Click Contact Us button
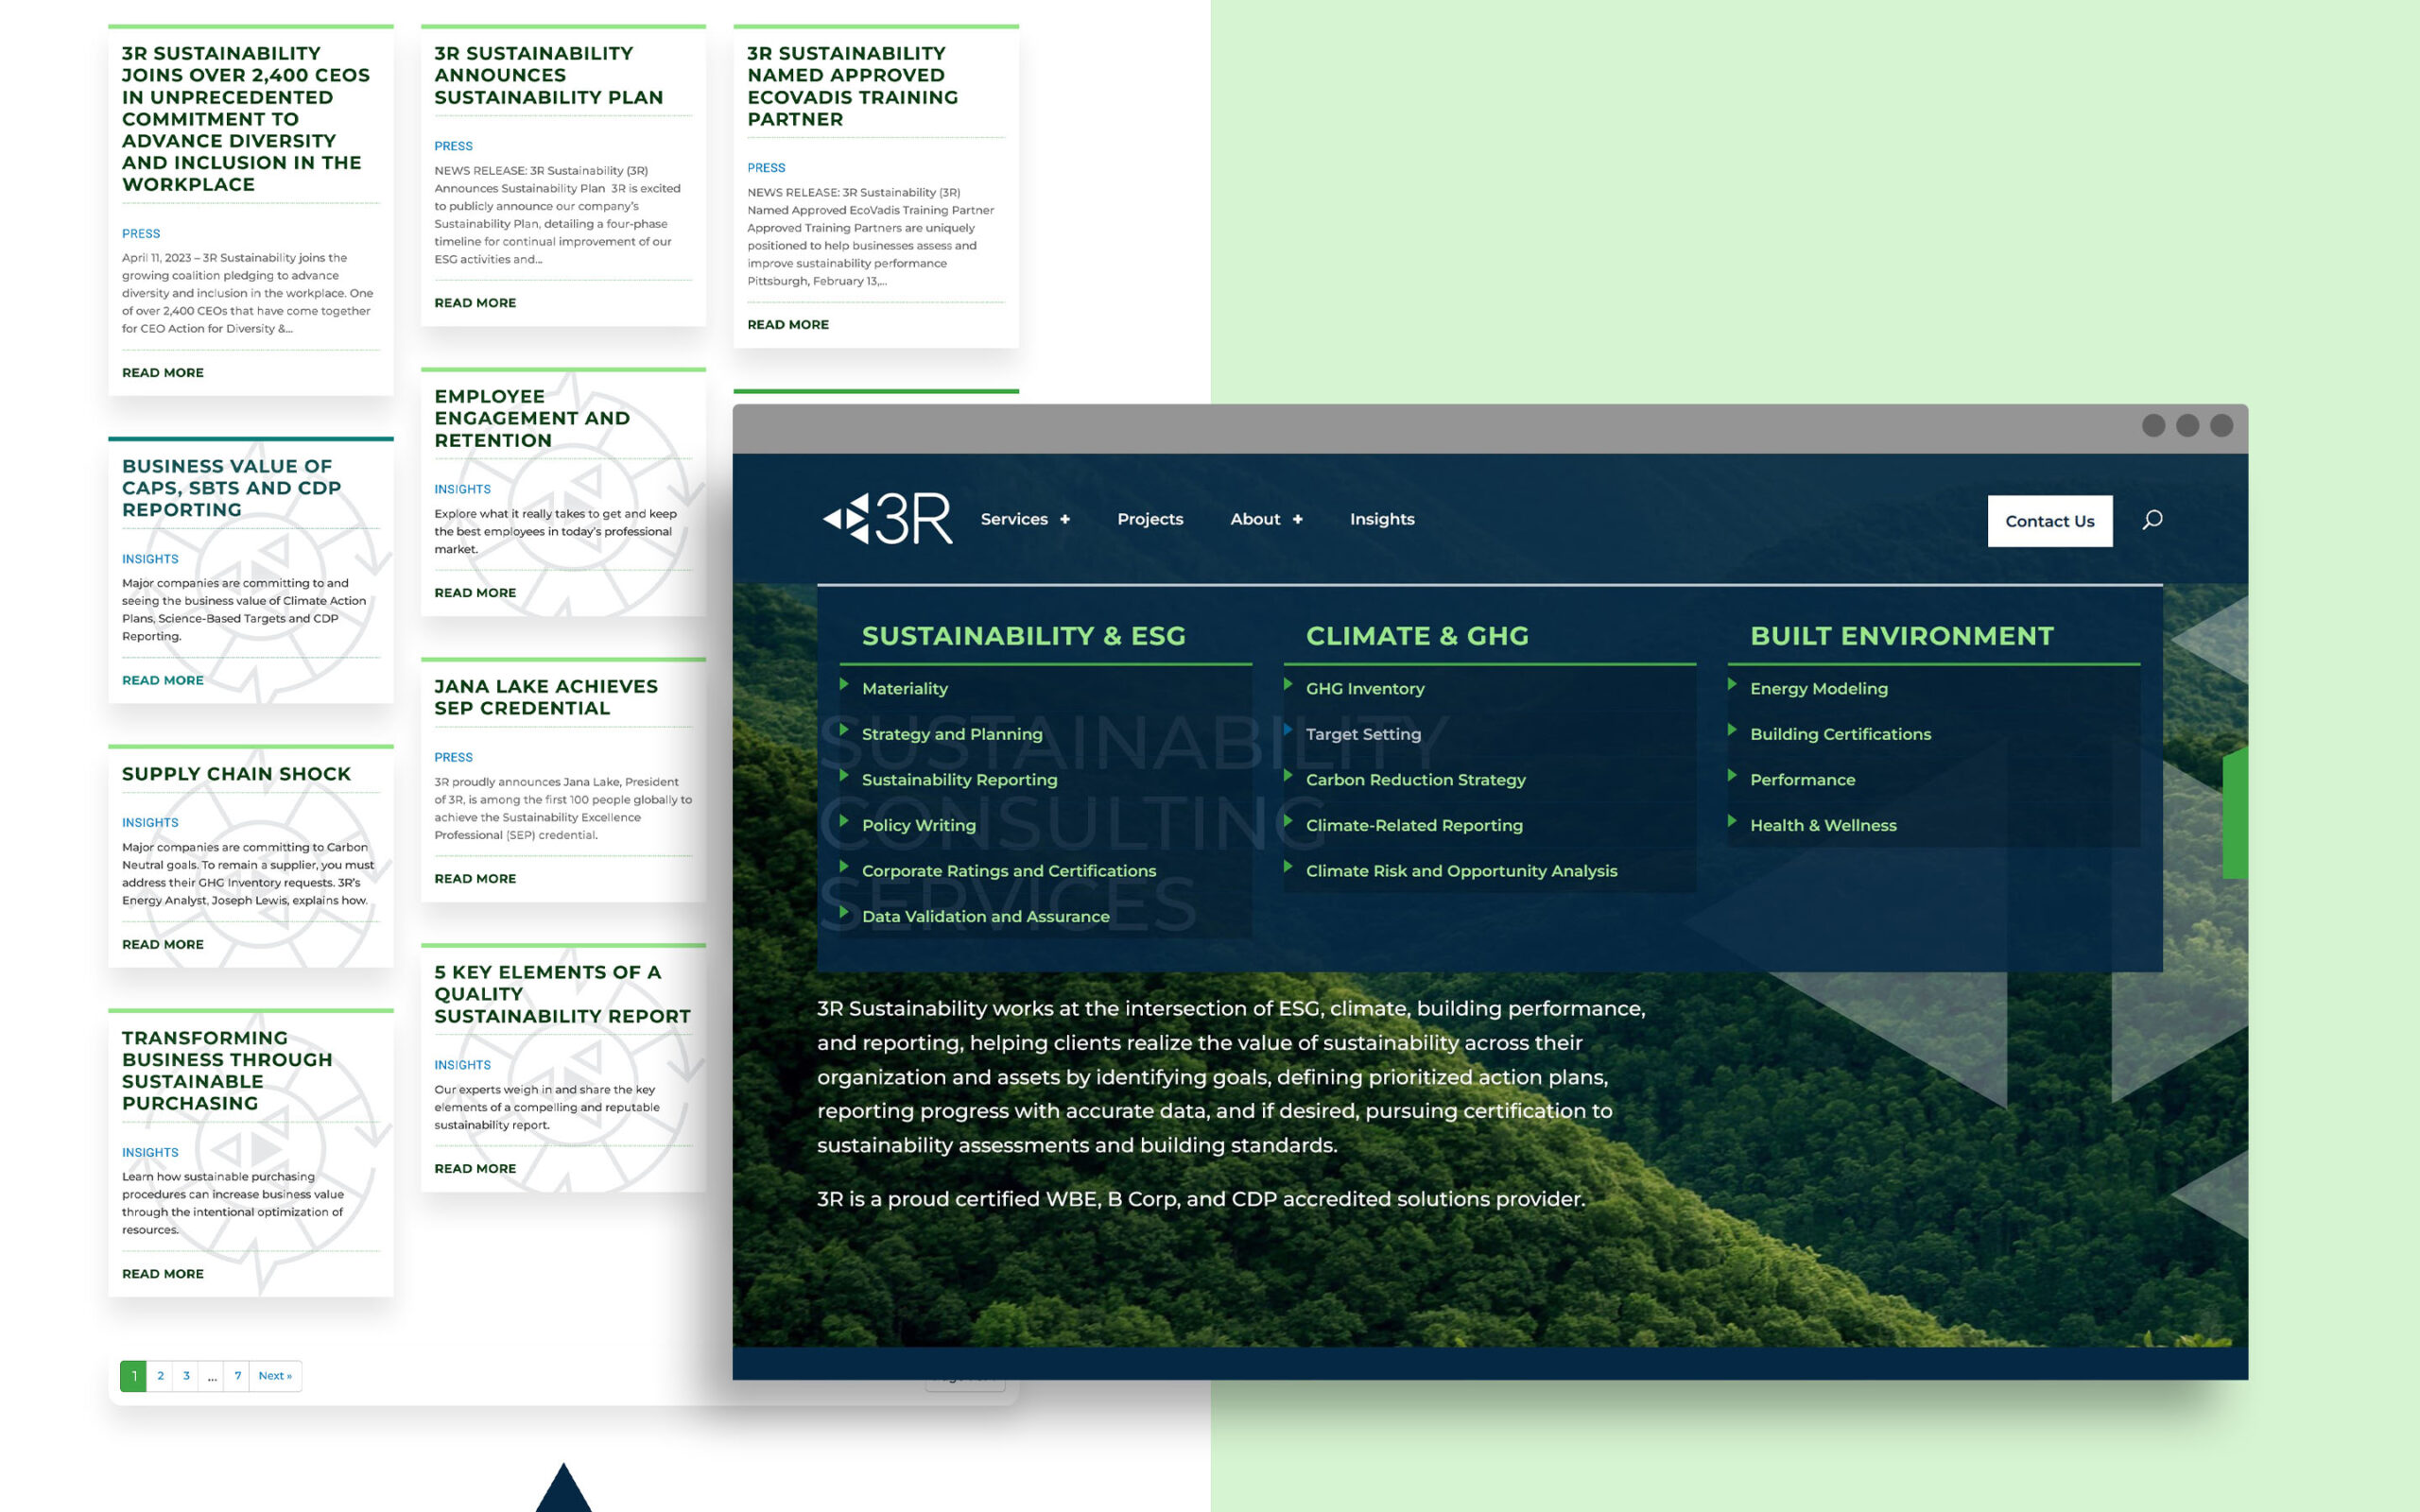 pyautogui.click(x=2048, y=521)
